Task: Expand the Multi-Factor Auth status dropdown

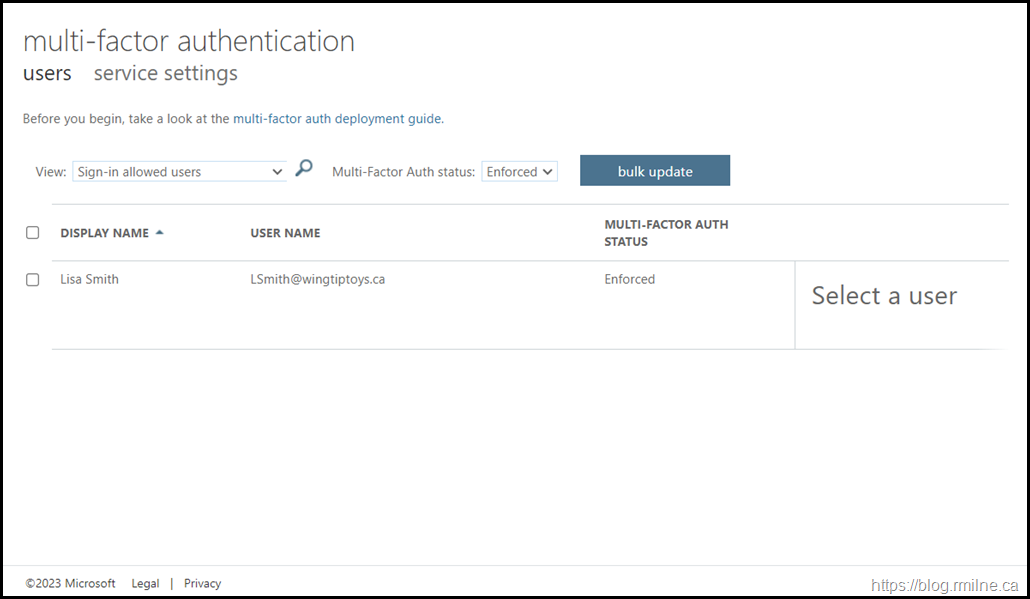Action: click(519, 172)
